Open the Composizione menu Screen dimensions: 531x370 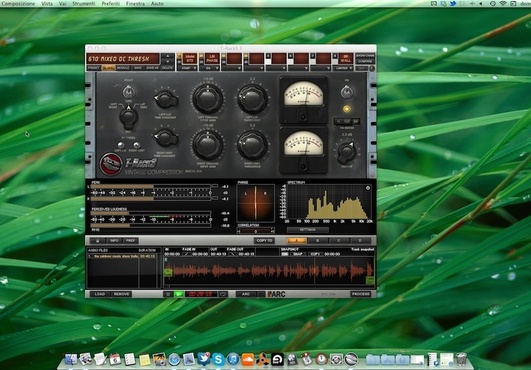[x=18, y=3]
